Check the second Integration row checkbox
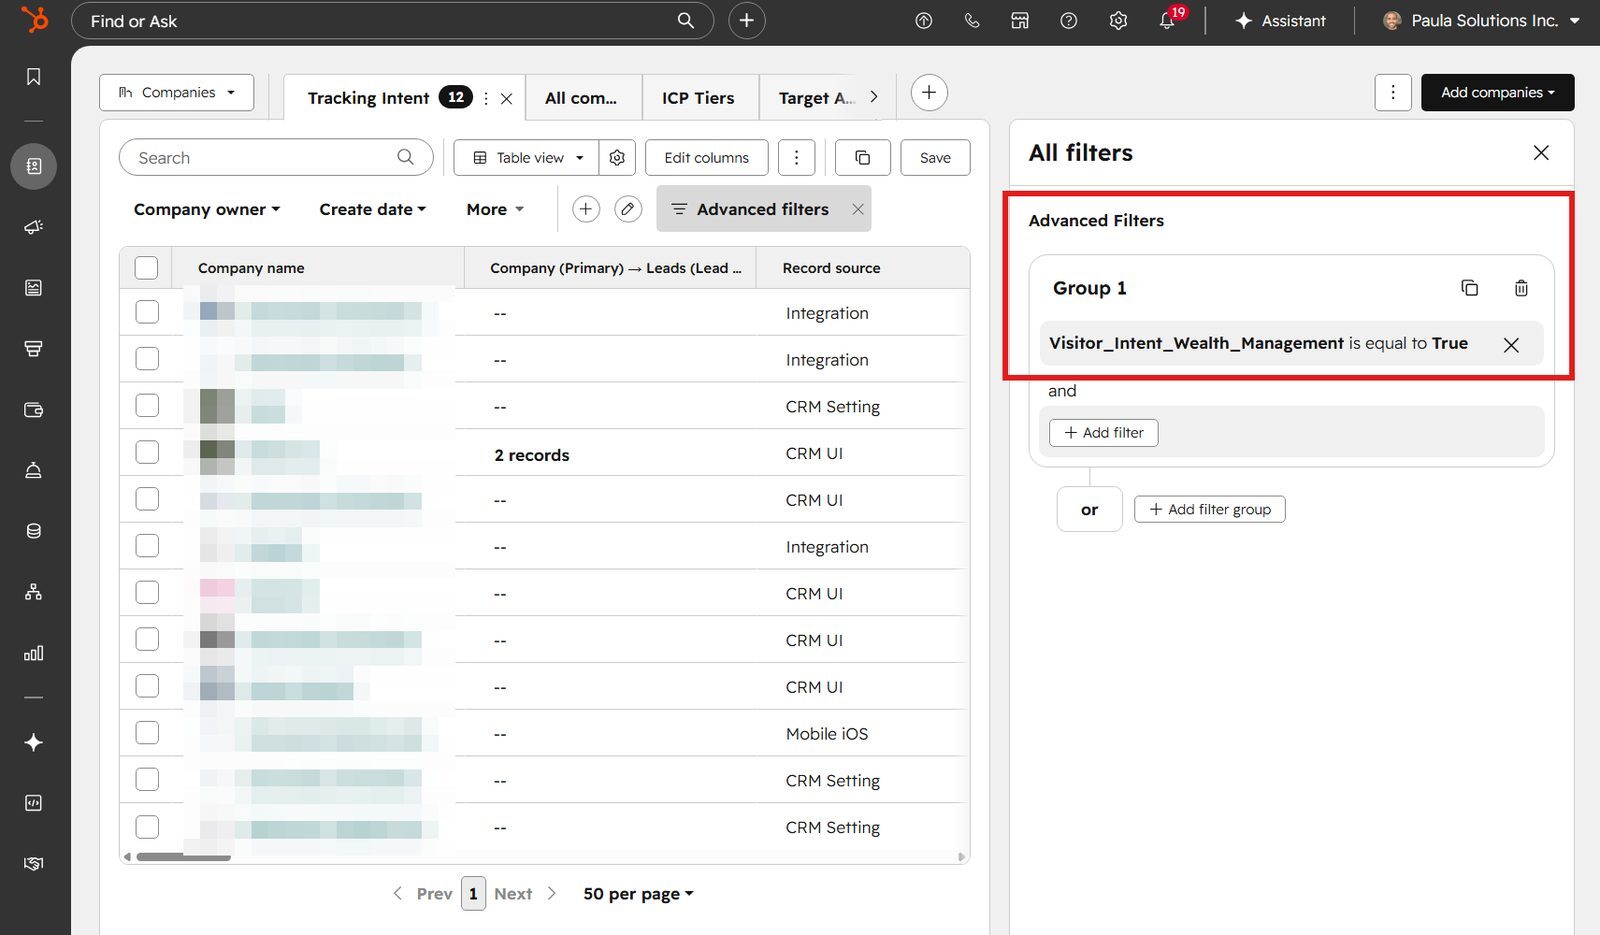1600x935 pixels. (147, 358)
